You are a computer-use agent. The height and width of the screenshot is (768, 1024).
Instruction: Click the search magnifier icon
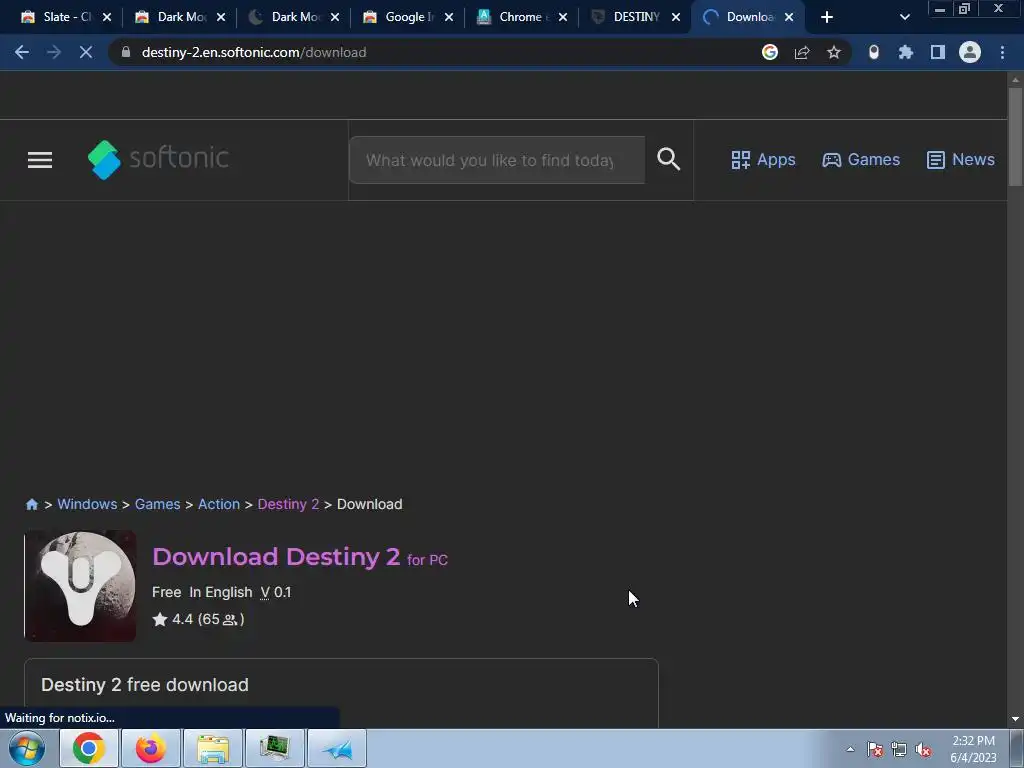(669, 159)
